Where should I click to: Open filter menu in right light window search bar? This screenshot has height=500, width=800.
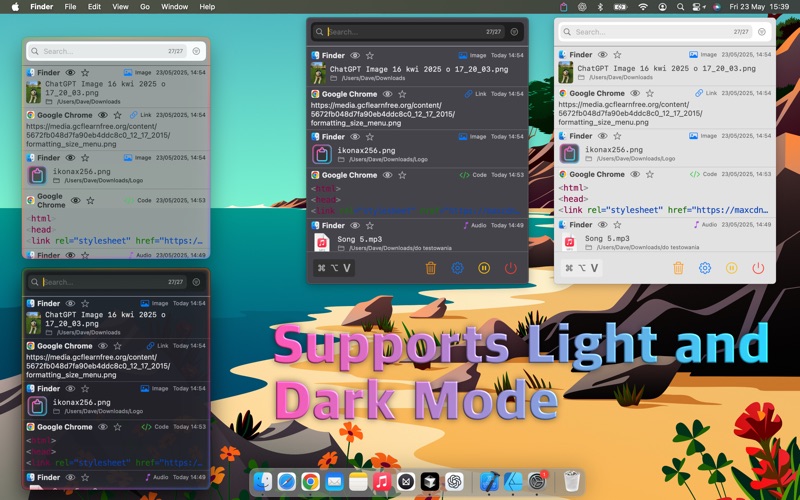pyautogui.click(x=762, y=32)
